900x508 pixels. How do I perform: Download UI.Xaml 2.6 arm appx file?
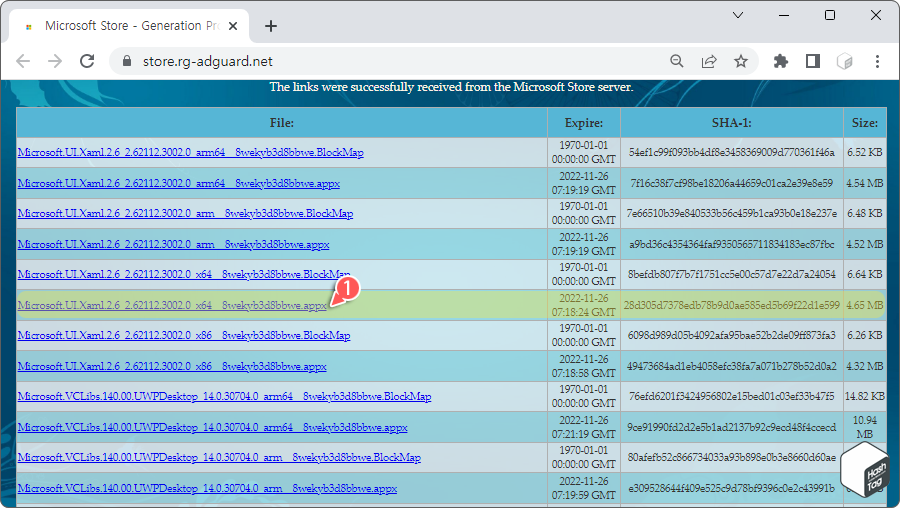pos(173,245)
